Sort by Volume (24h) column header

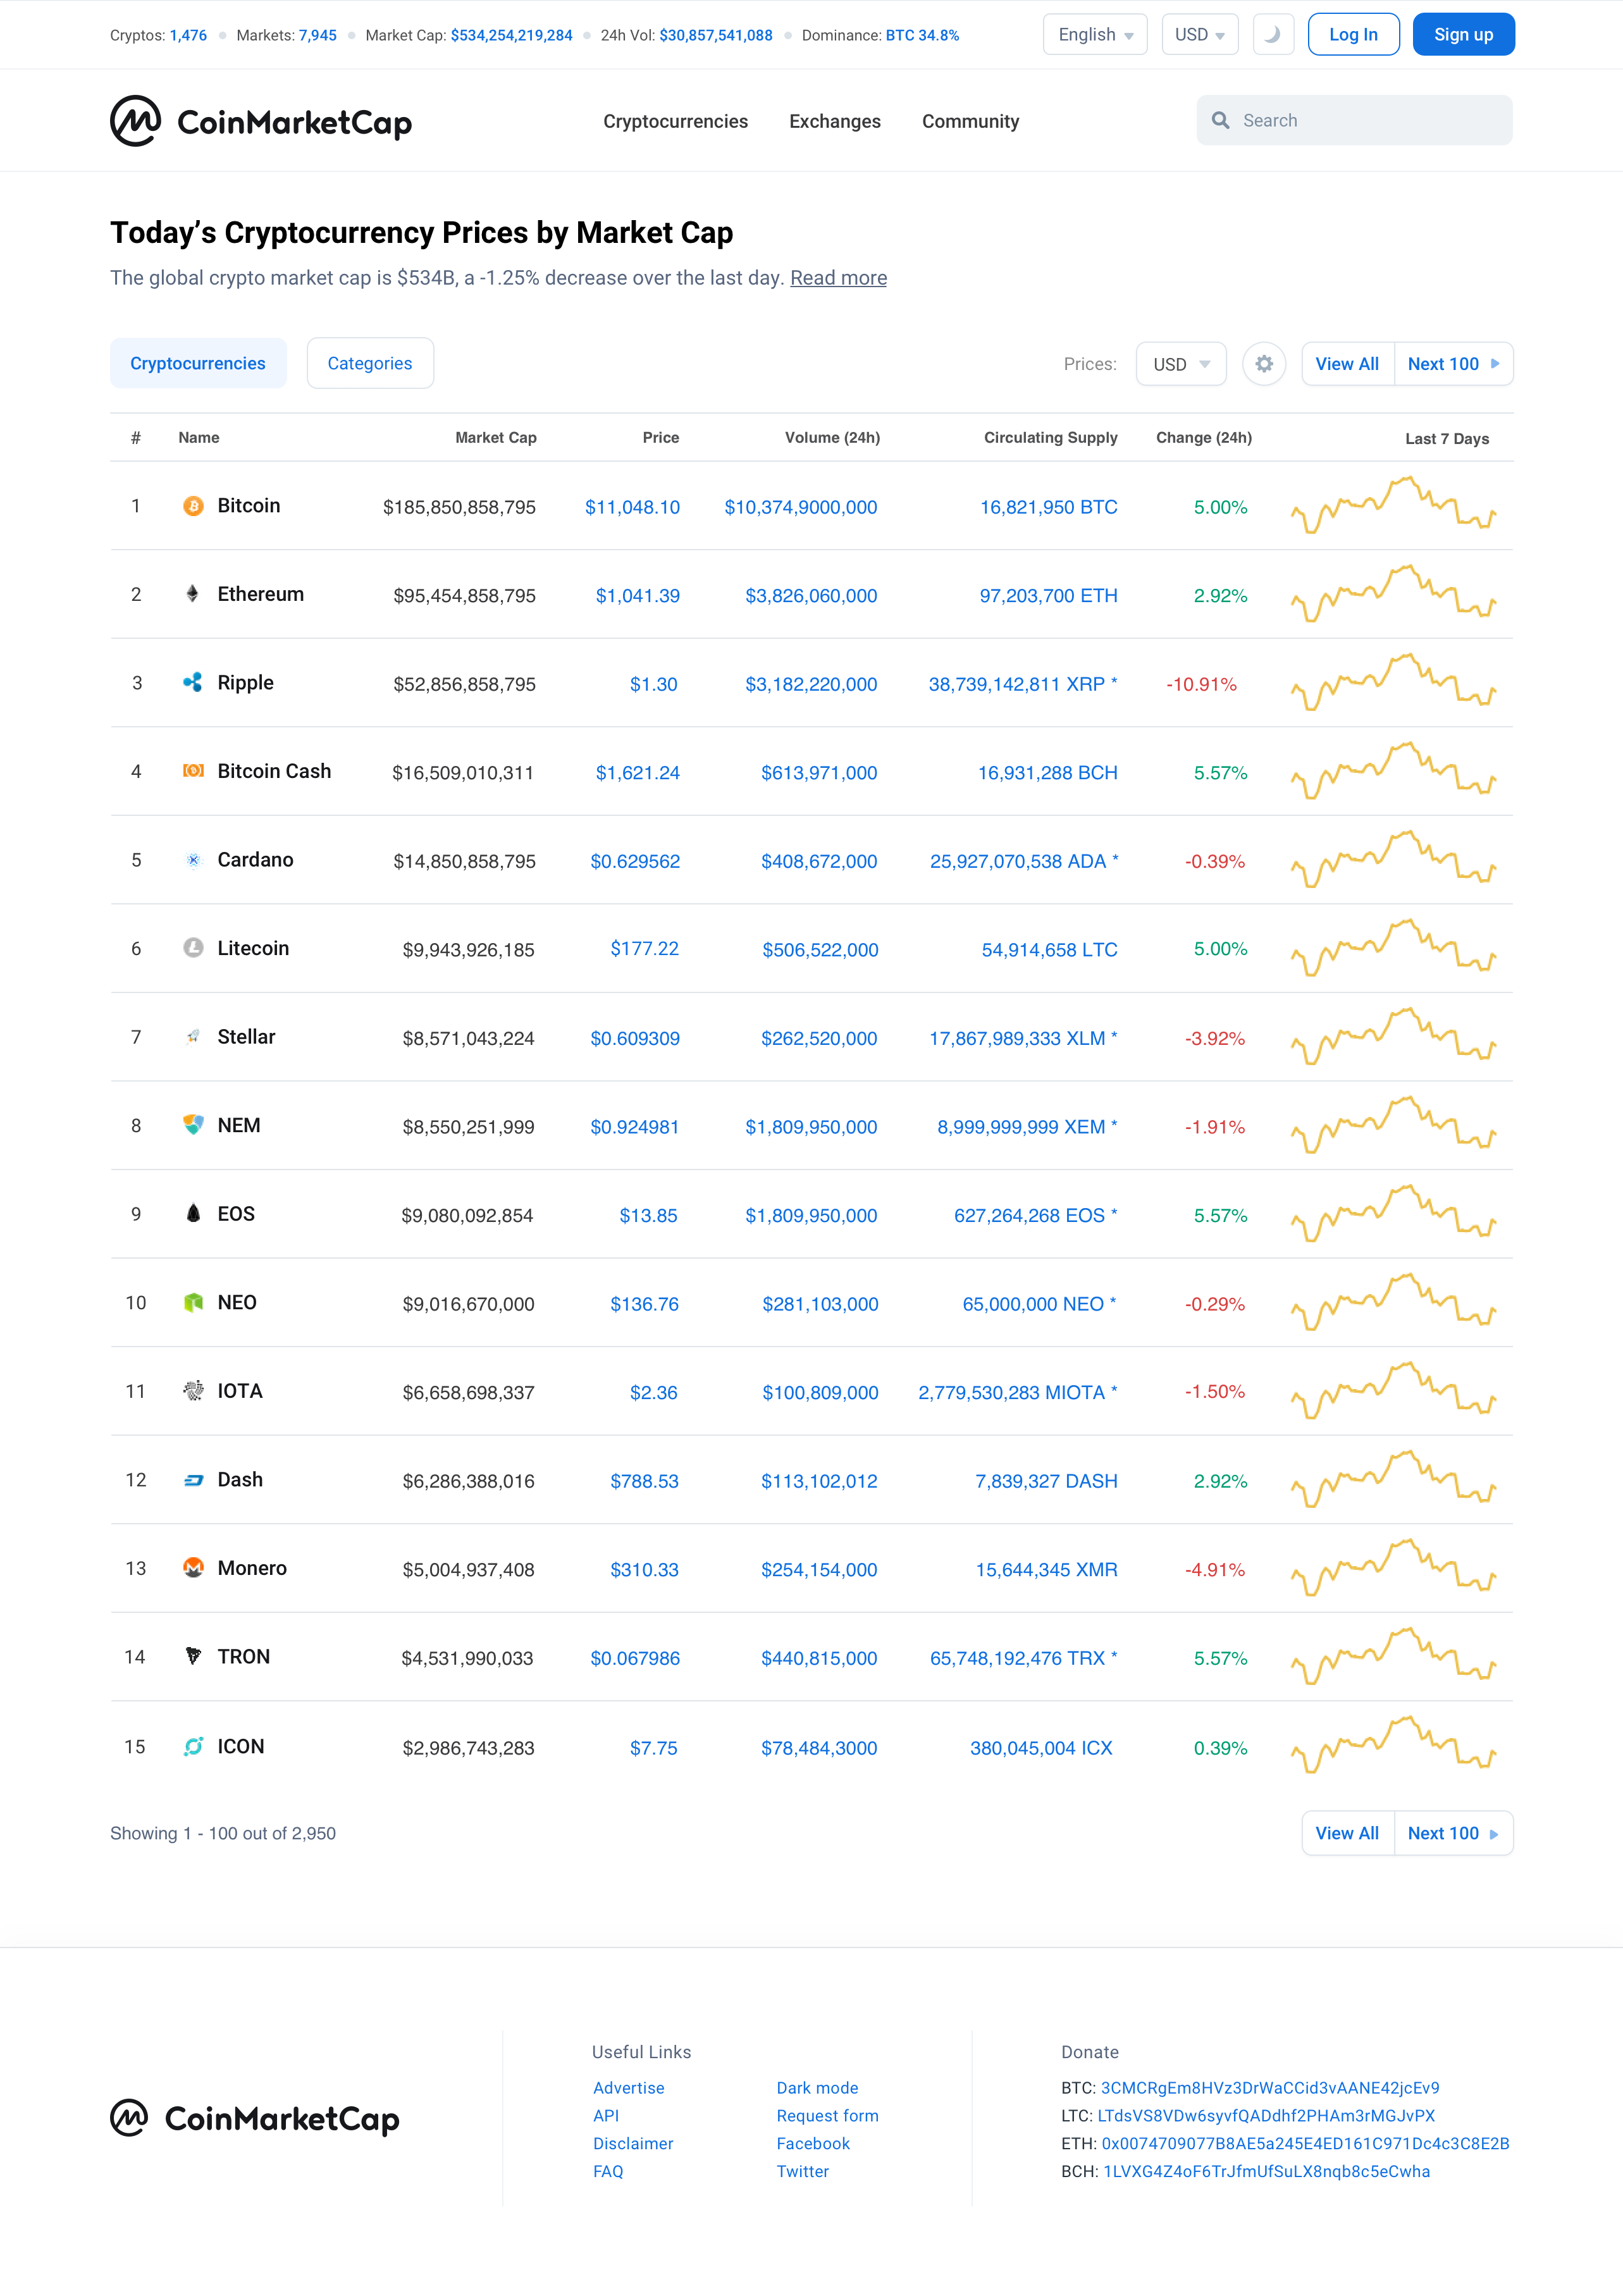point(832,438)
